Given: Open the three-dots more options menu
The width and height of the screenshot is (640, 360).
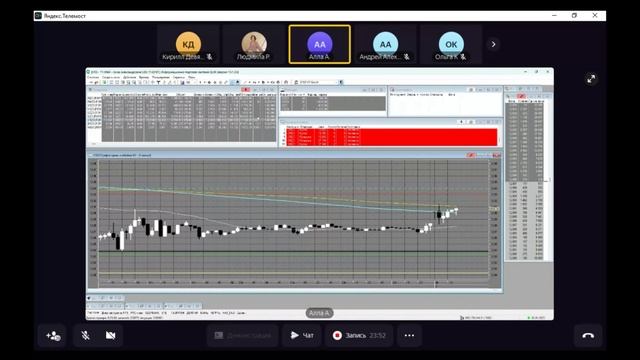Looking at the screenshot, I should point(409,336).
